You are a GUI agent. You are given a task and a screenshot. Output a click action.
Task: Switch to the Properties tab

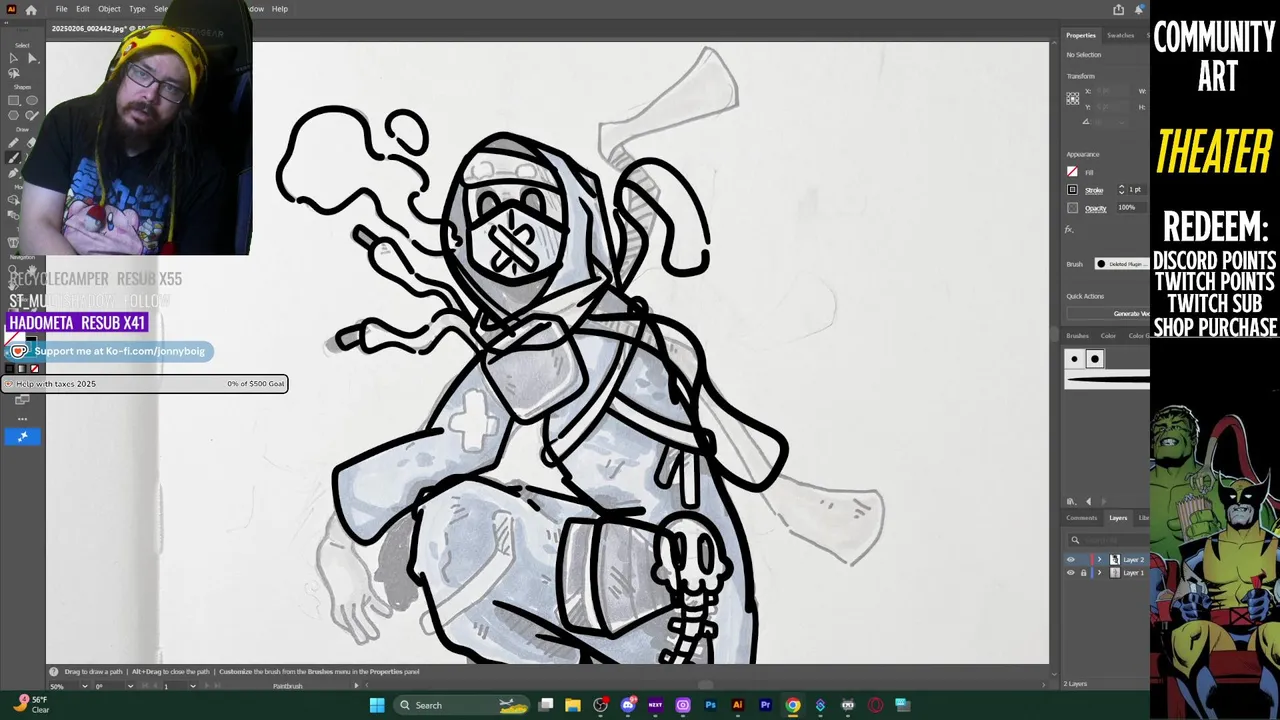coord(1081,35)
